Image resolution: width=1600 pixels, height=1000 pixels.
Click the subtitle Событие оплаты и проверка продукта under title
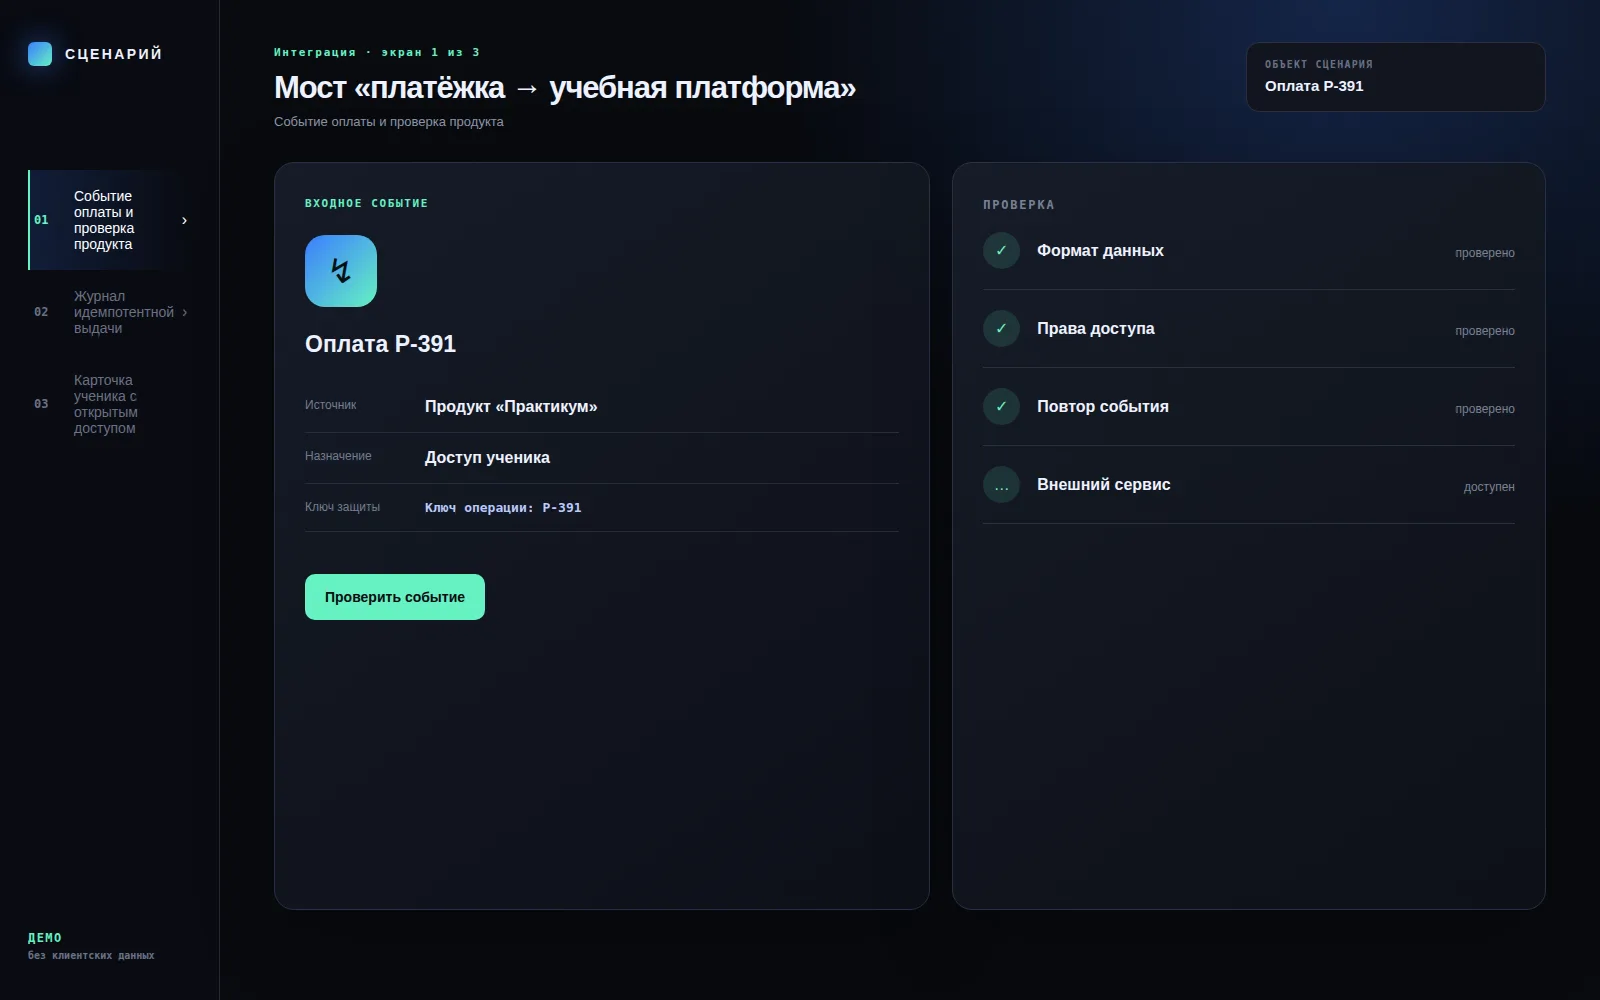389,122
